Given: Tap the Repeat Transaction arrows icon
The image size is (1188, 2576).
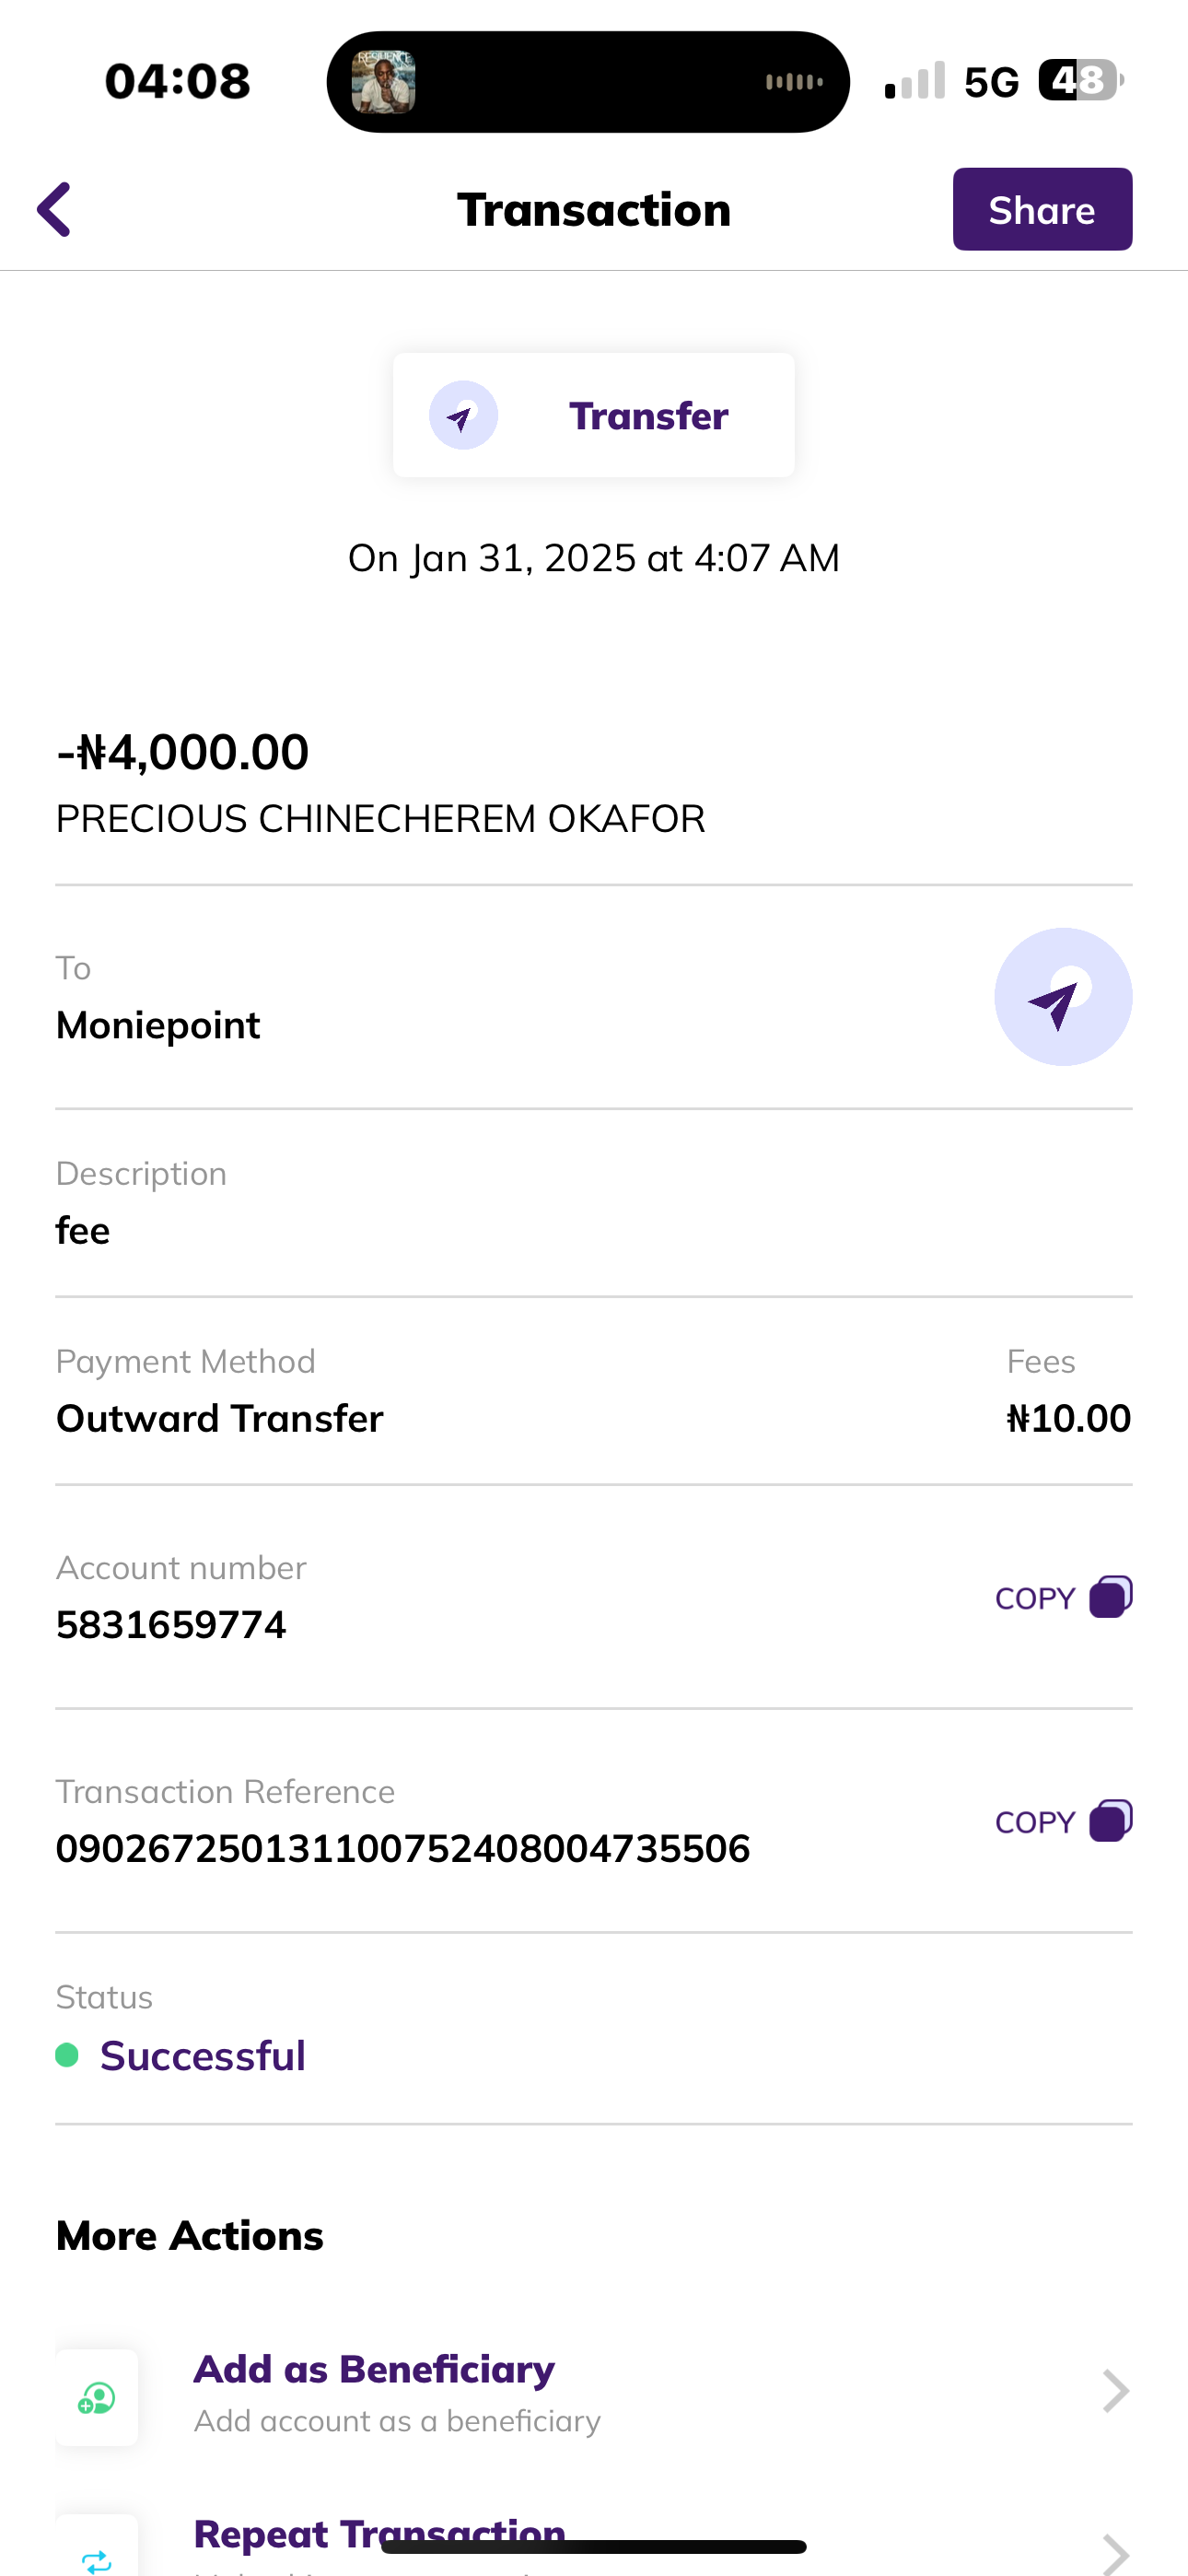Looking at the screenshot, I should point(97,2557).
